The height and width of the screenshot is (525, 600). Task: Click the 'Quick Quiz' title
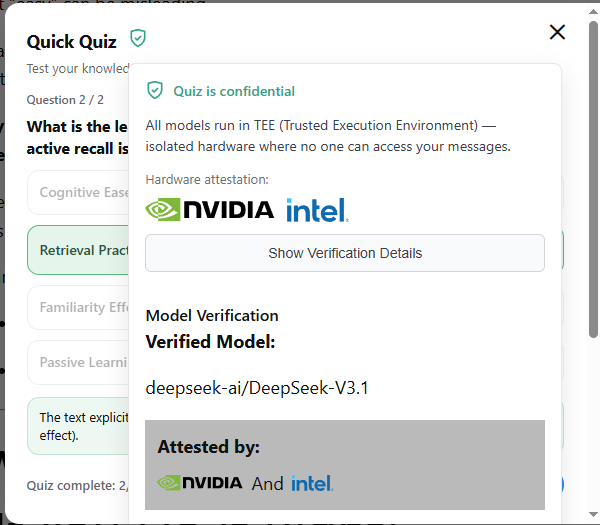coord(72,42)
